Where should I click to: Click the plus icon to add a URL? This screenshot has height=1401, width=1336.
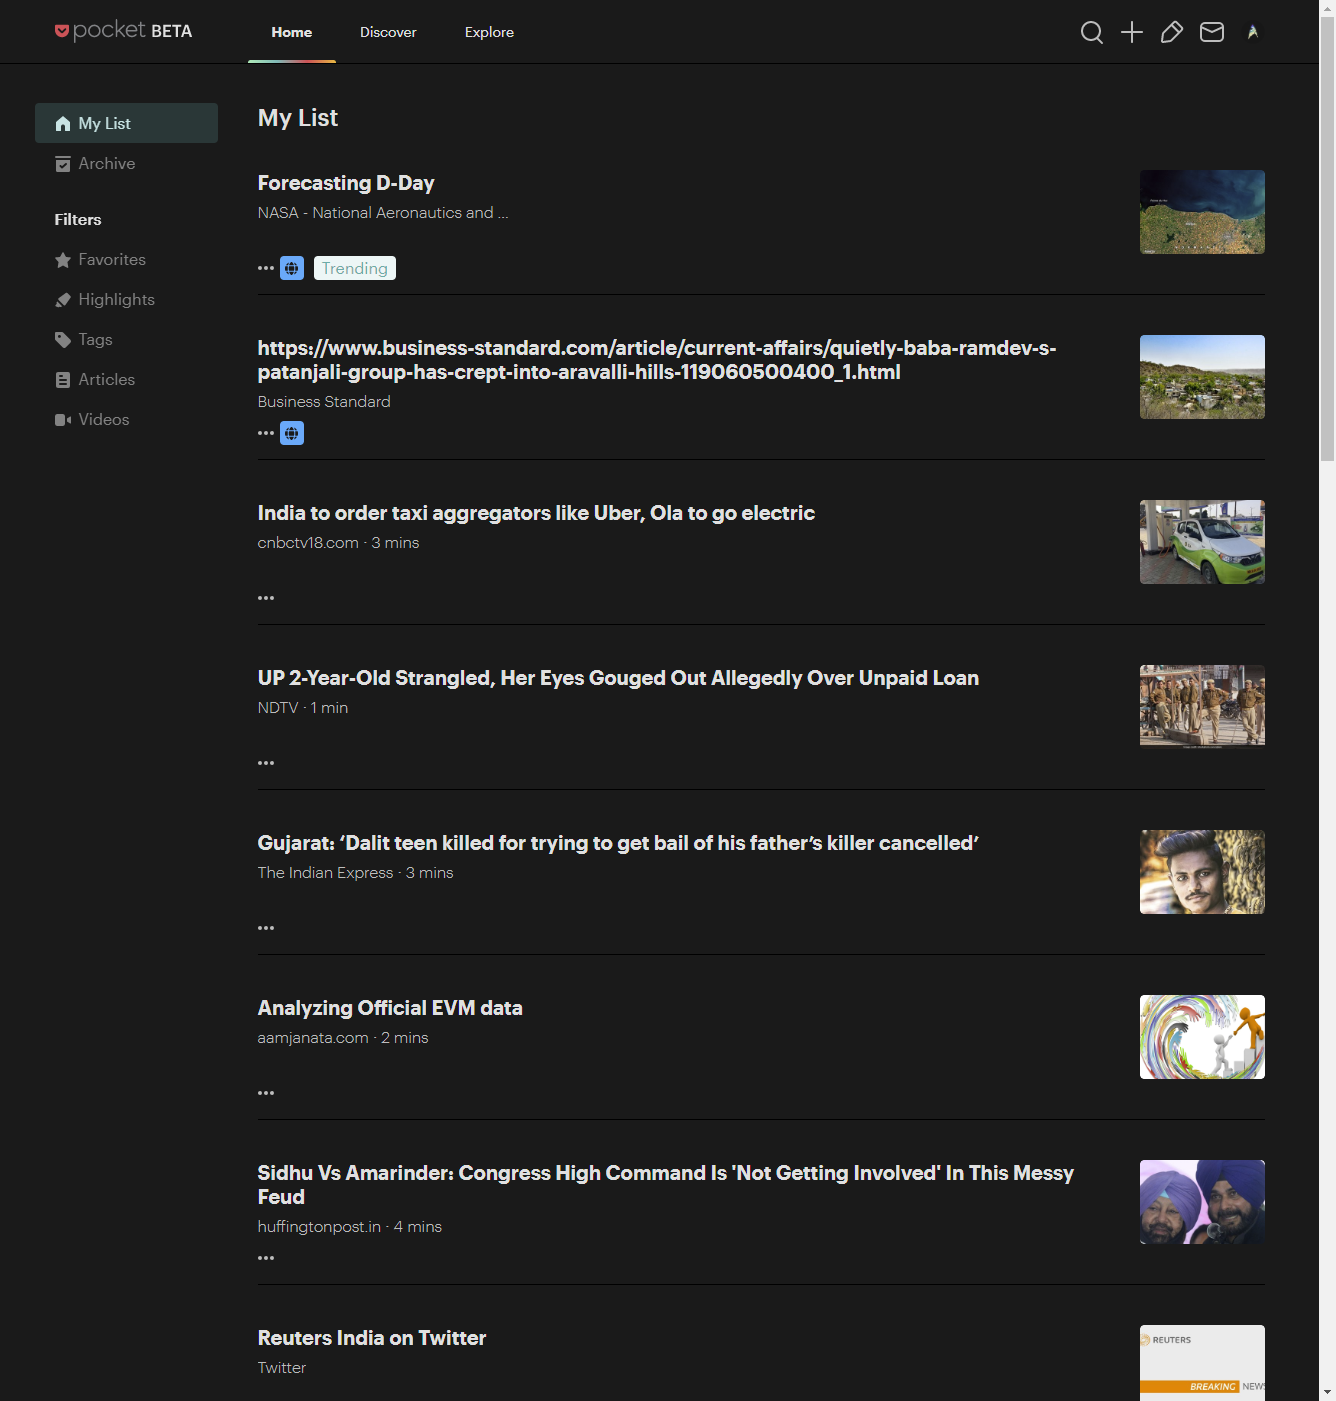(x=1132, y=32)
